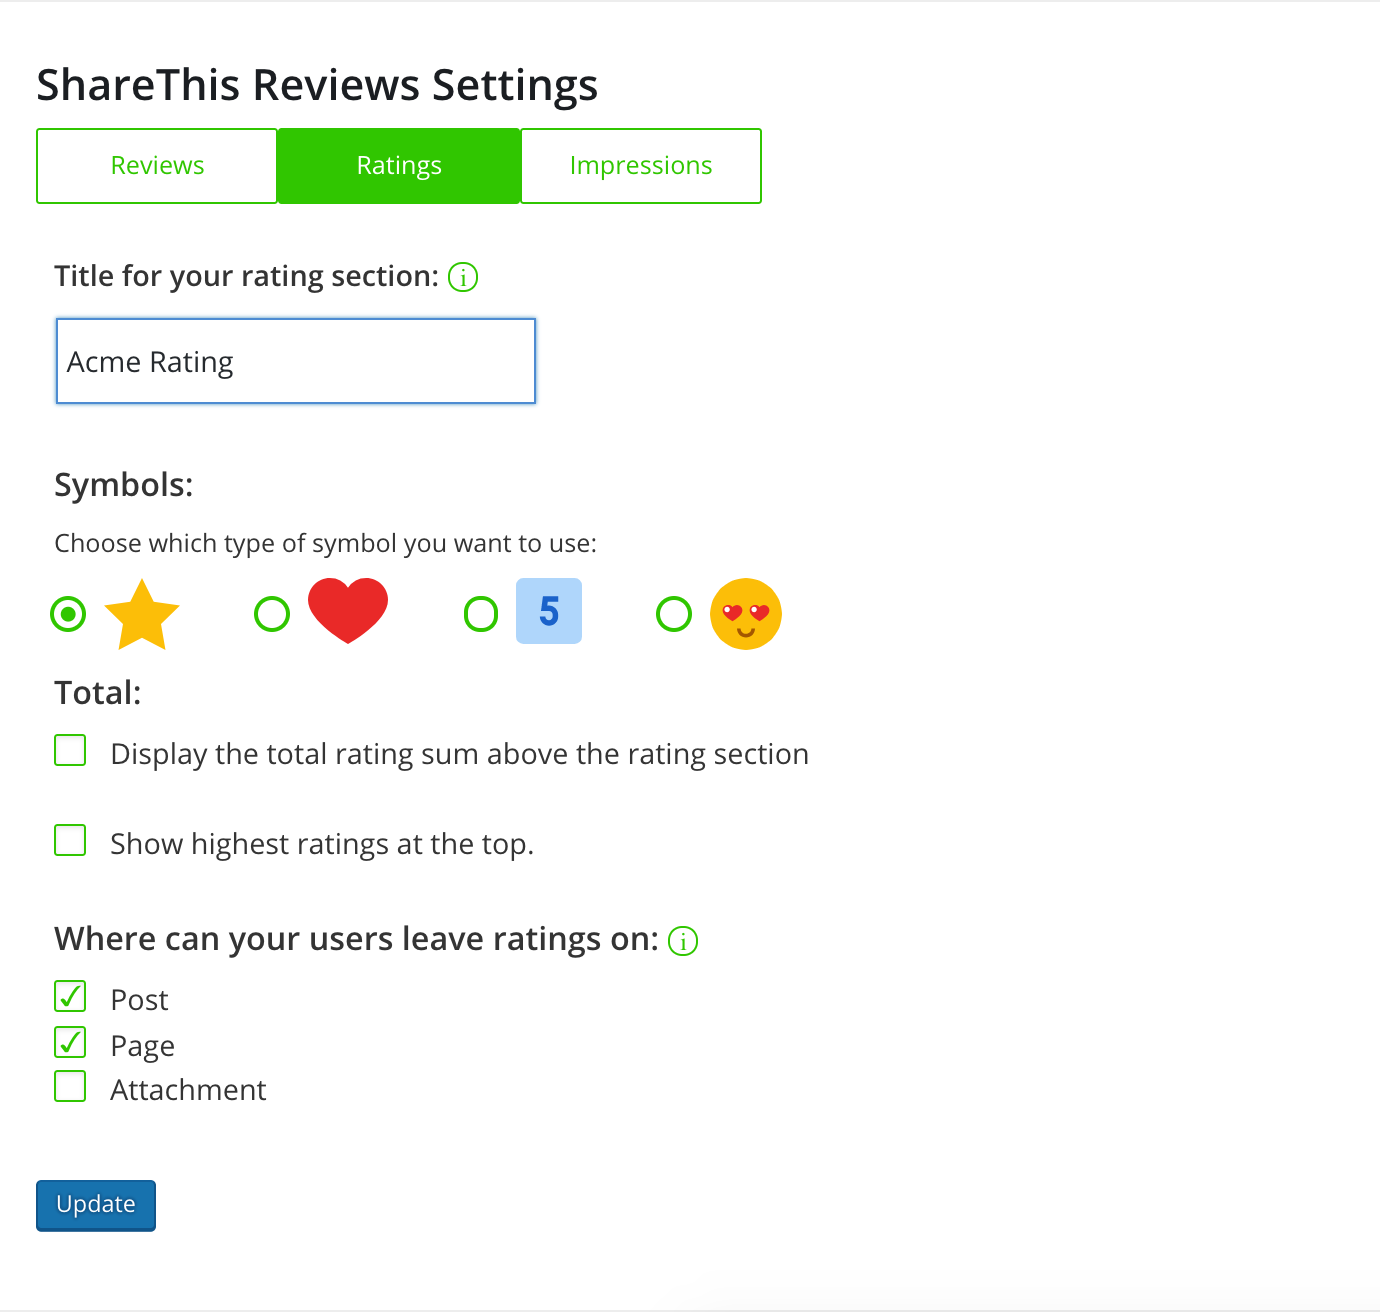The height and width of the screenshot is (1312, 1380).
Task: Select the heart symbol radio button
Action: pos(272,614)
